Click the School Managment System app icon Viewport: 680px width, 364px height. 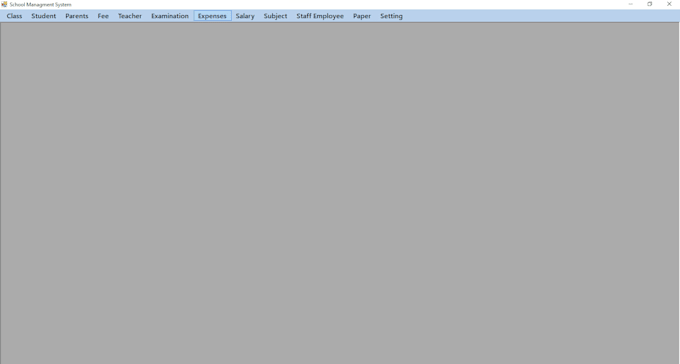[x=4, y=4]
